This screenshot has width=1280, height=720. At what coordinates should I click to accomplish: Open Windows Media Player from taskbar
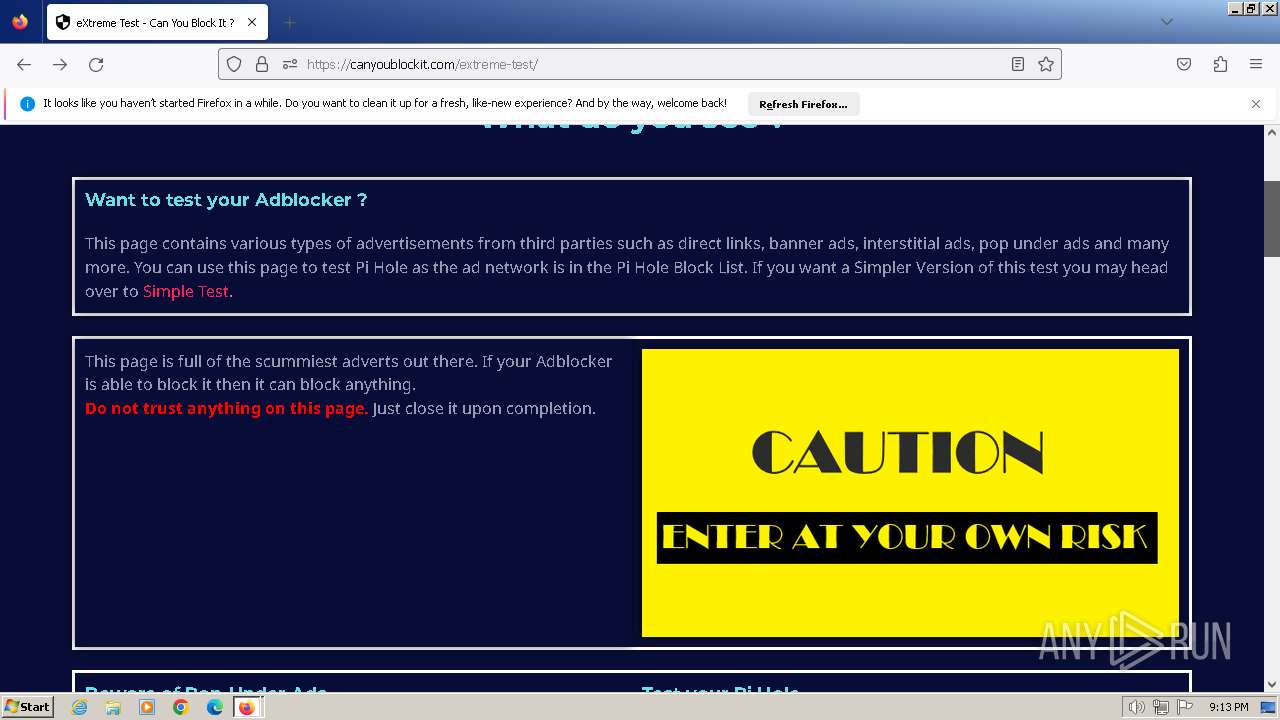147,707
